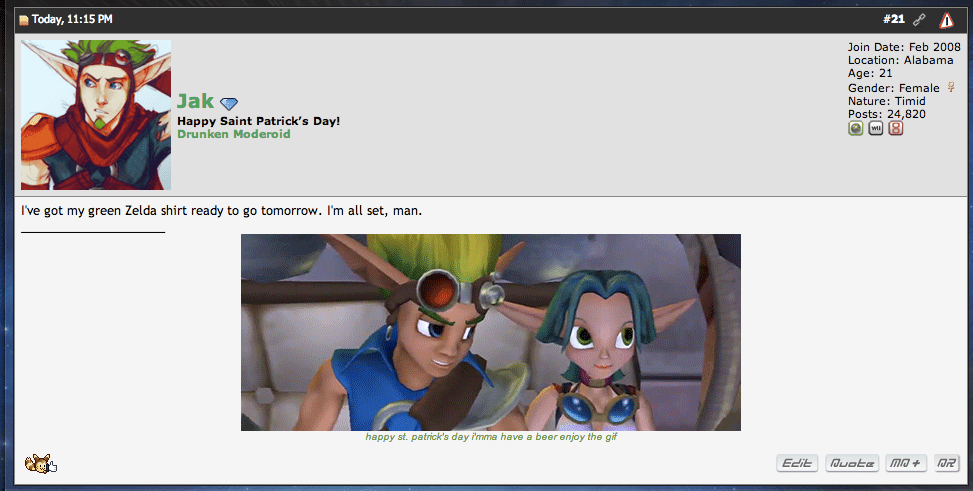Click the "Join Date: Feb 2008" text
Viewport: 973px width, 491px height.
pyautogui.click(x=904, y=47)
